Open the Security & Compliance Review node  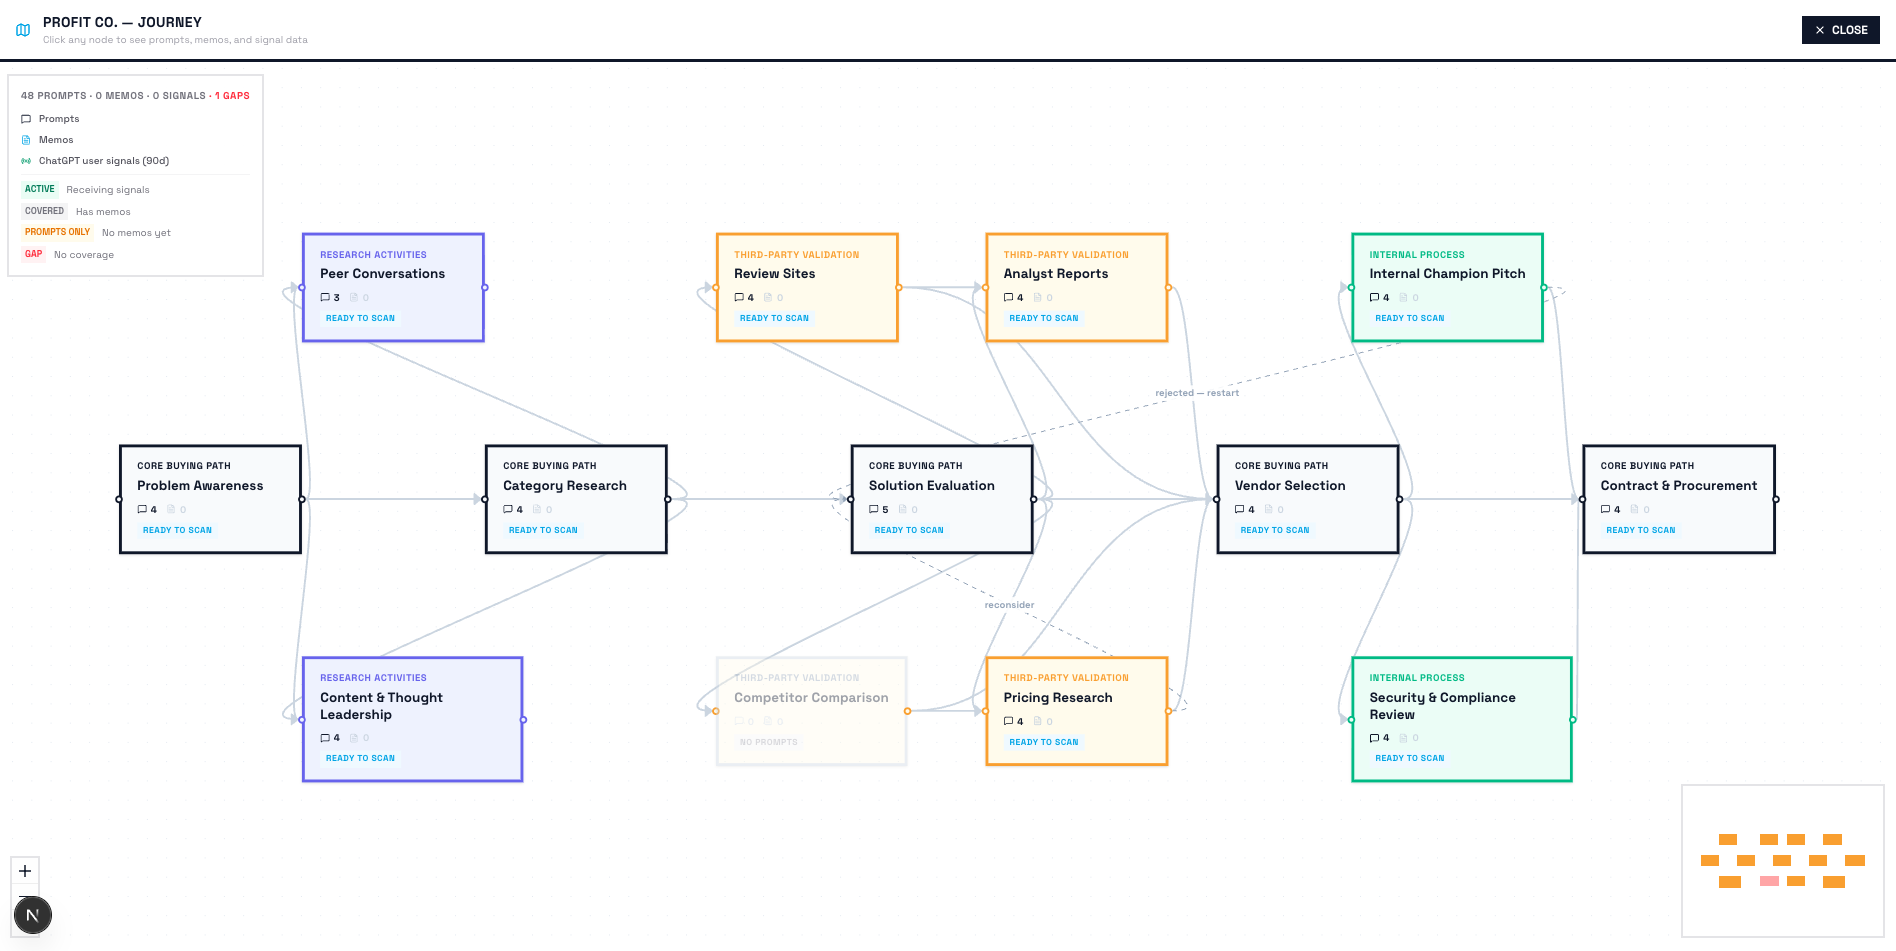pos(1461,707)
